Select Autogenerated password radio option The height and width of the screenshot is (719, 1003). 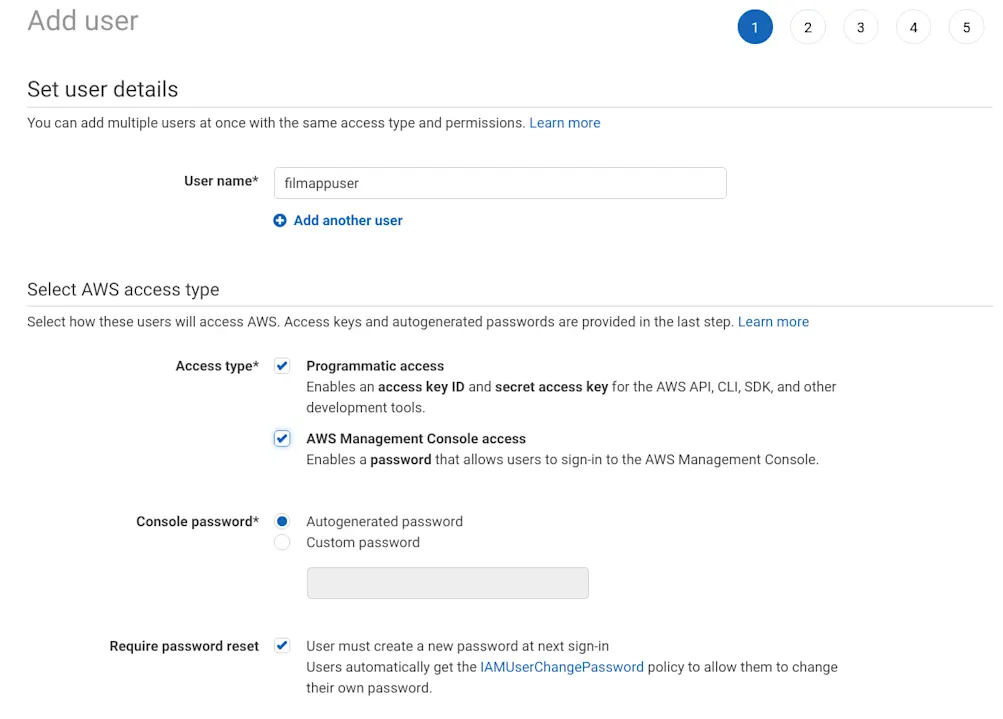pos(282,521)
